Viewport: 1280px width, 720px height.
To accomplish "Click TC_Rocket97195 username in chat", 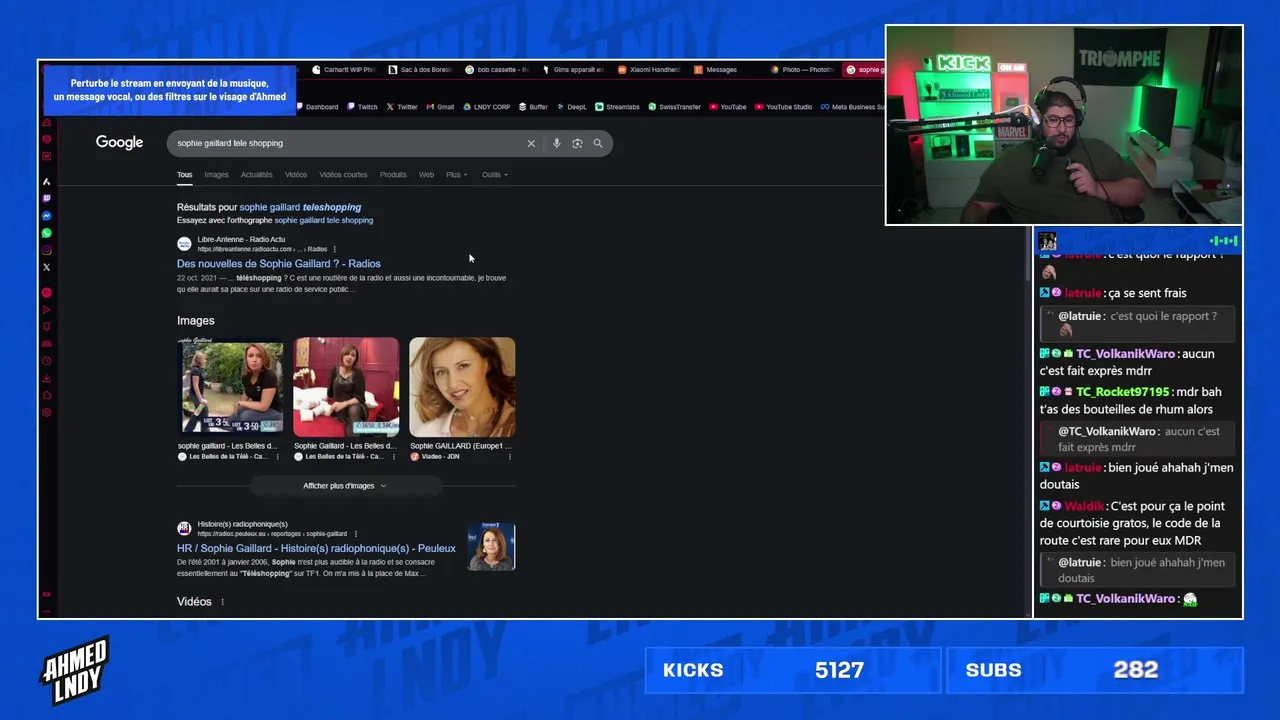I will [x=1122, y=392].
